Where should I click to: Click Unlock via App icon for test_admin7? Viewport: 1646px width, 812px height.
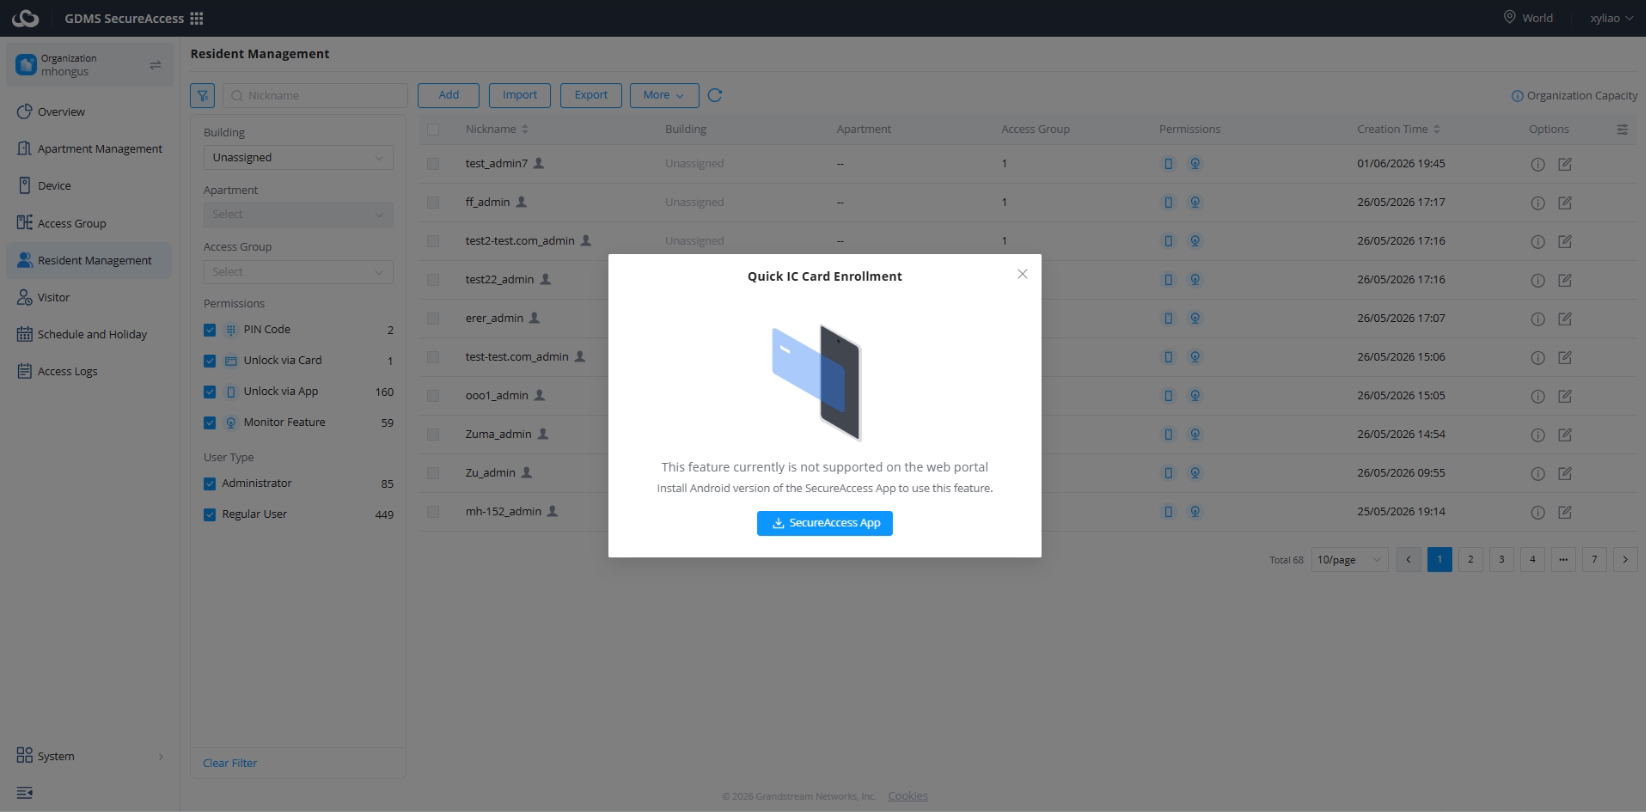coord(1168,164)
